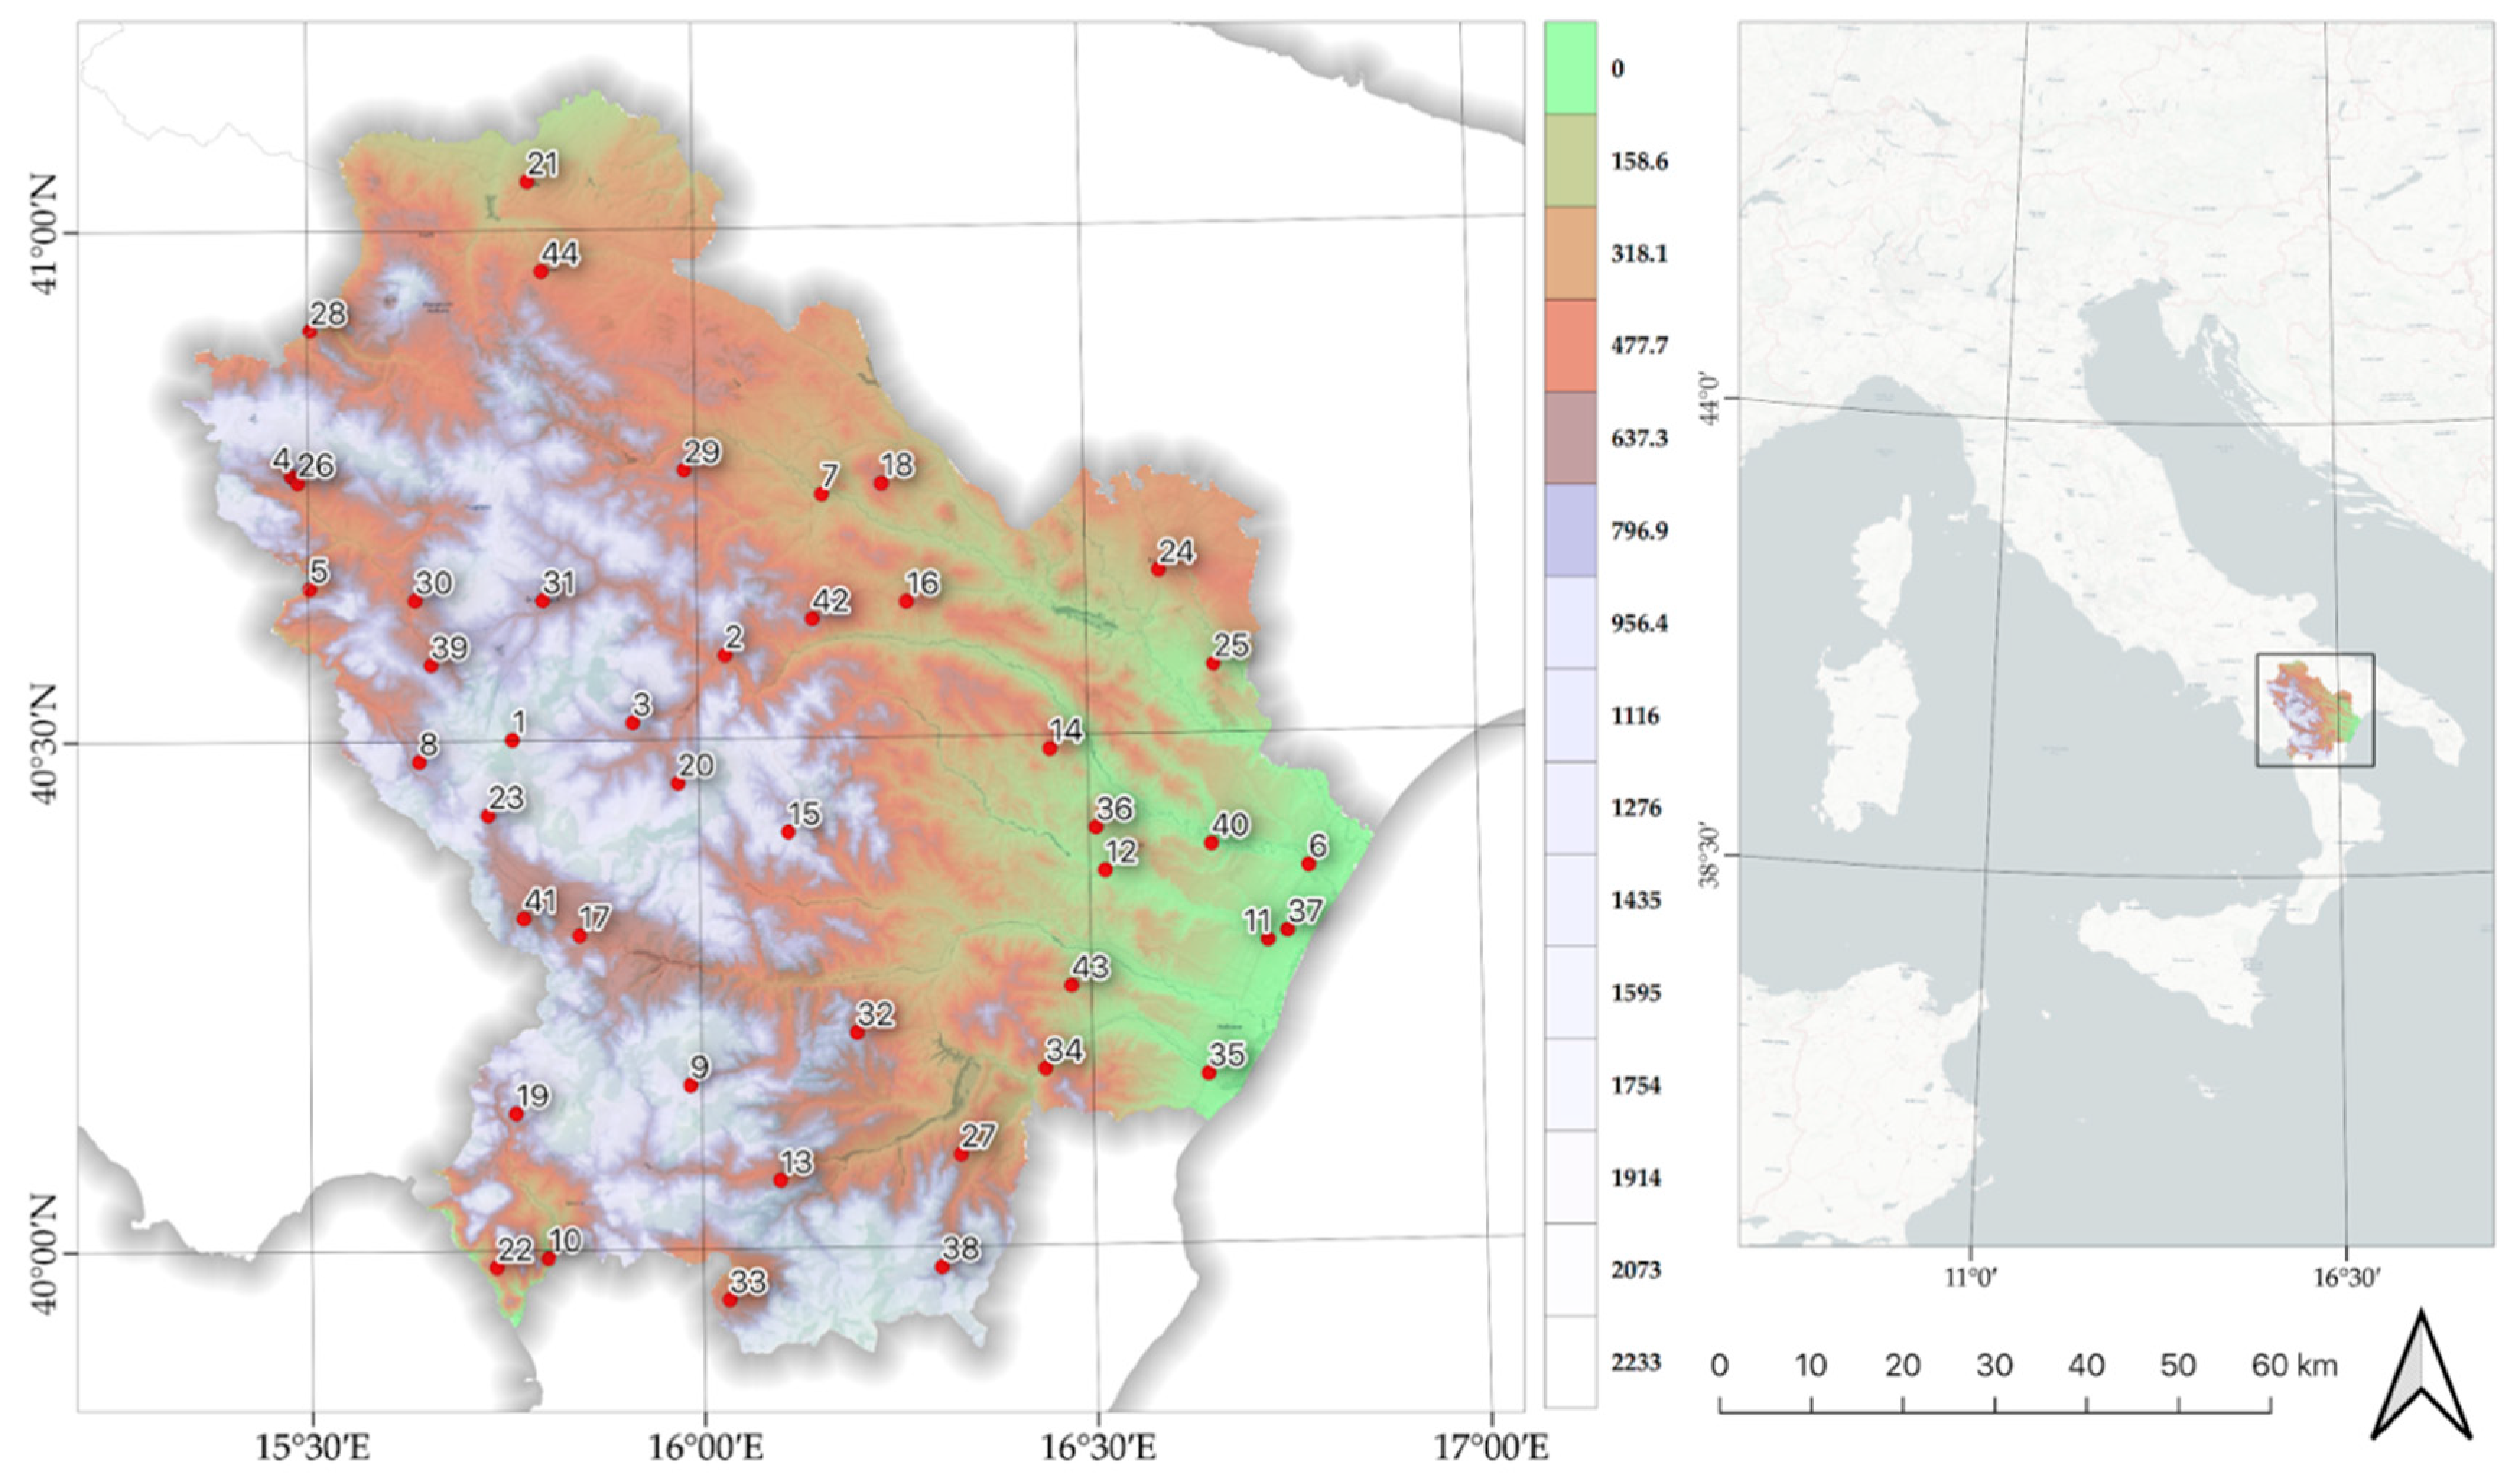Click the marker numbered 10

[x=548, y=1259]
